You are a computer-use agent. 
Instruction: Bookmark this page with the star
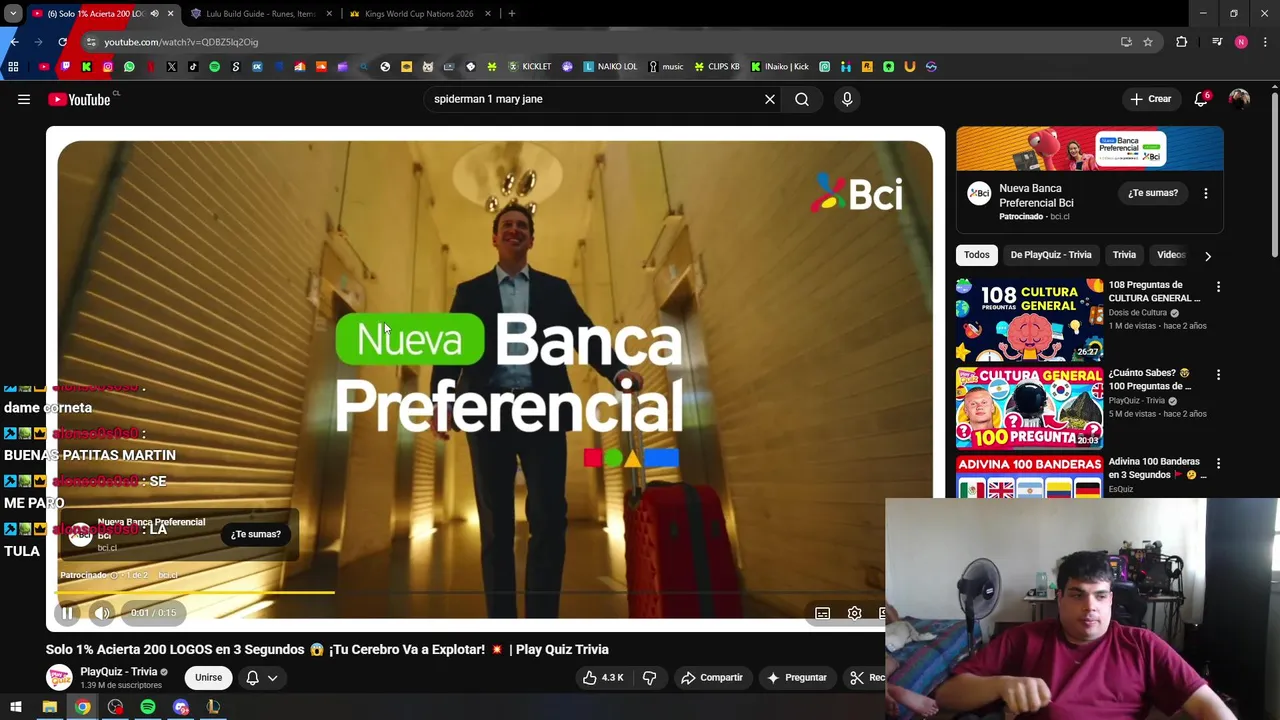click(1148, 42)
